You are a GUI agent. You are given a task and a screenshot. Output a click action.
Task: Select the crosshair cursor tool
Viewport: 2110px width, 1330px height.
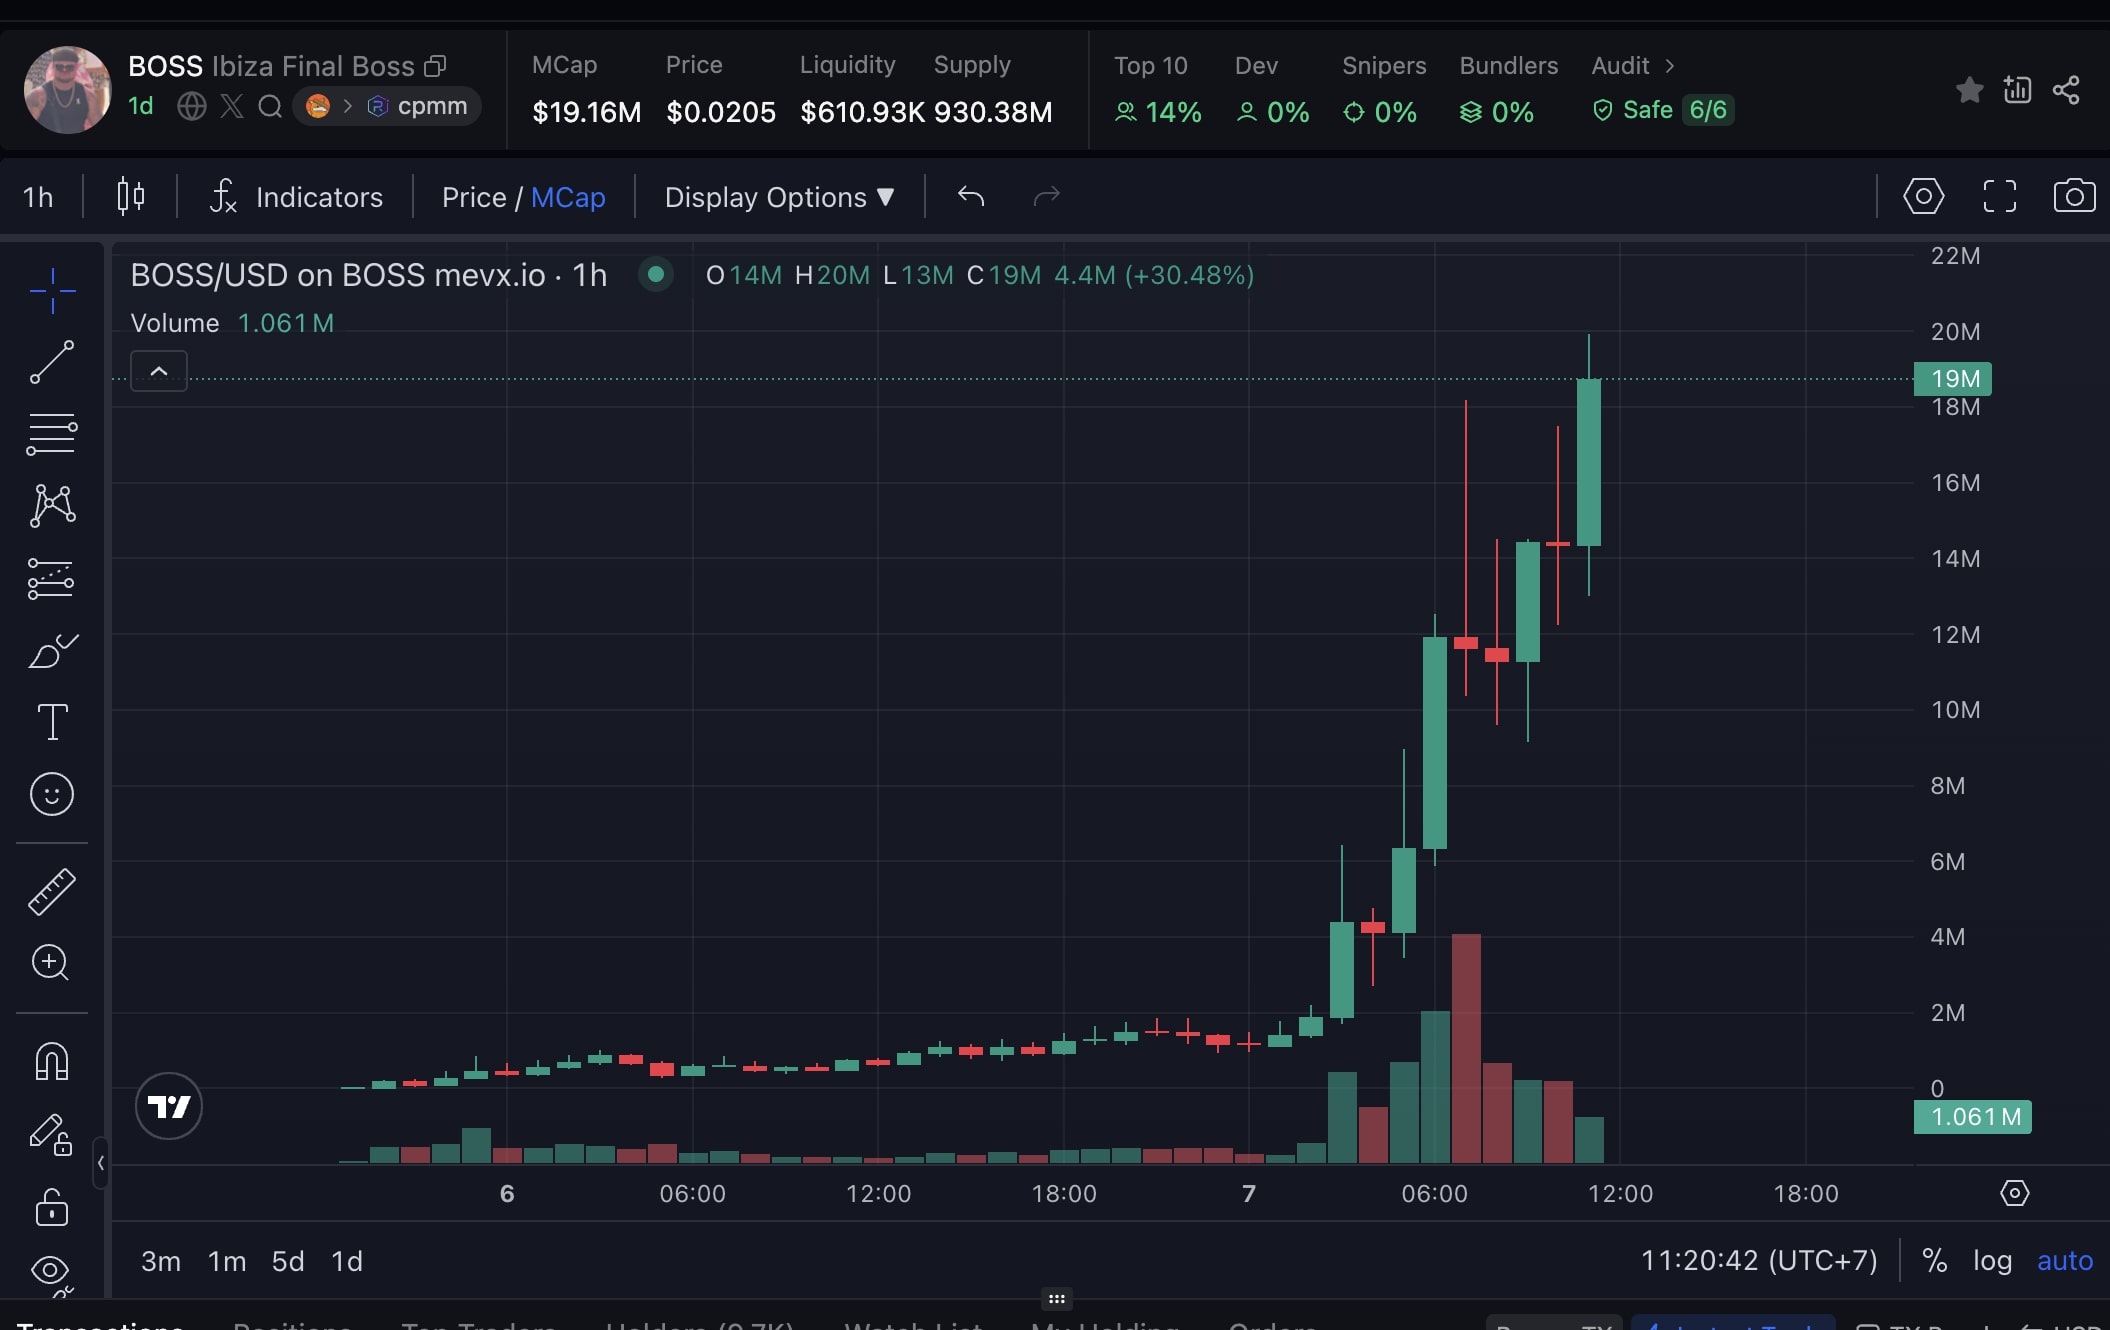[x=52, y=291]
